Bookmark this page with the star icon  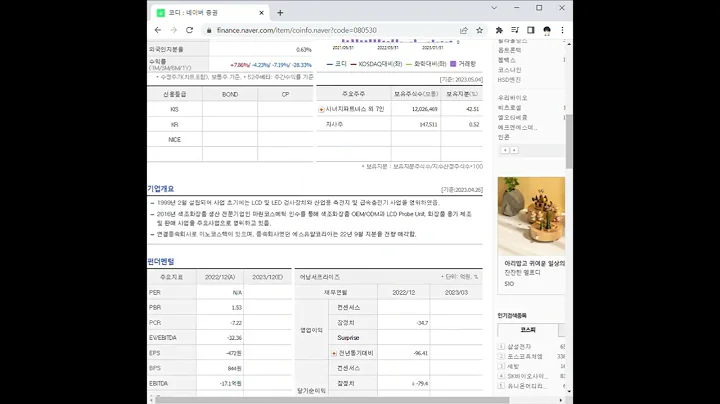click(x=479, y=30)
